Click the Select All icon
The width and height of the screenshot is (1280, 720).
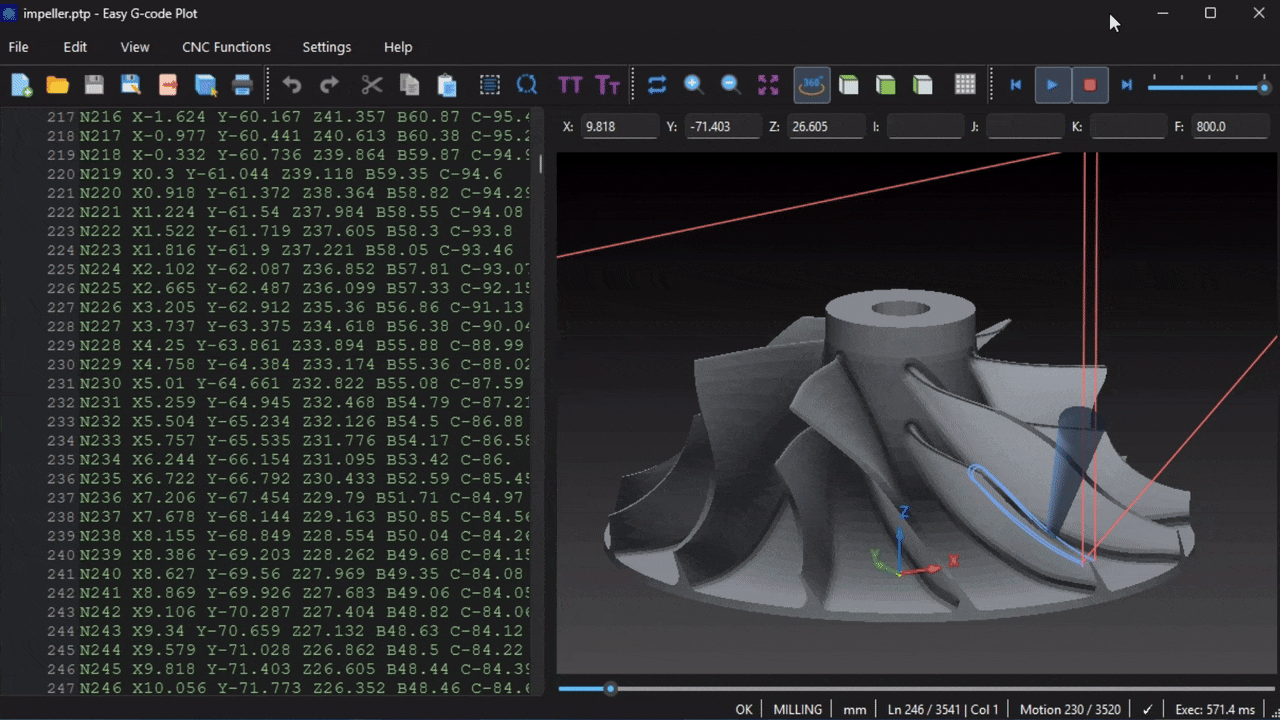click(490, 85)
